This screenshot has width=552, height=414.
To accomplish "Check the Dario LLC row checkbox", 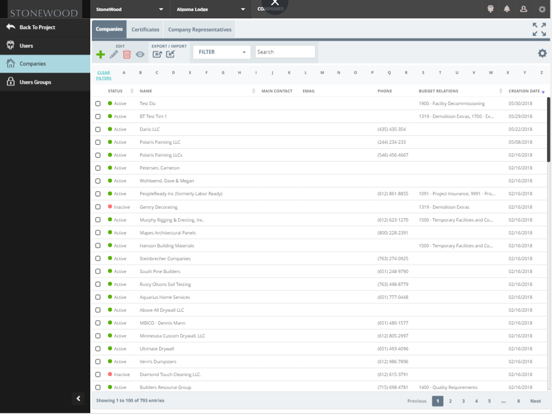I will tap(98, 129).
